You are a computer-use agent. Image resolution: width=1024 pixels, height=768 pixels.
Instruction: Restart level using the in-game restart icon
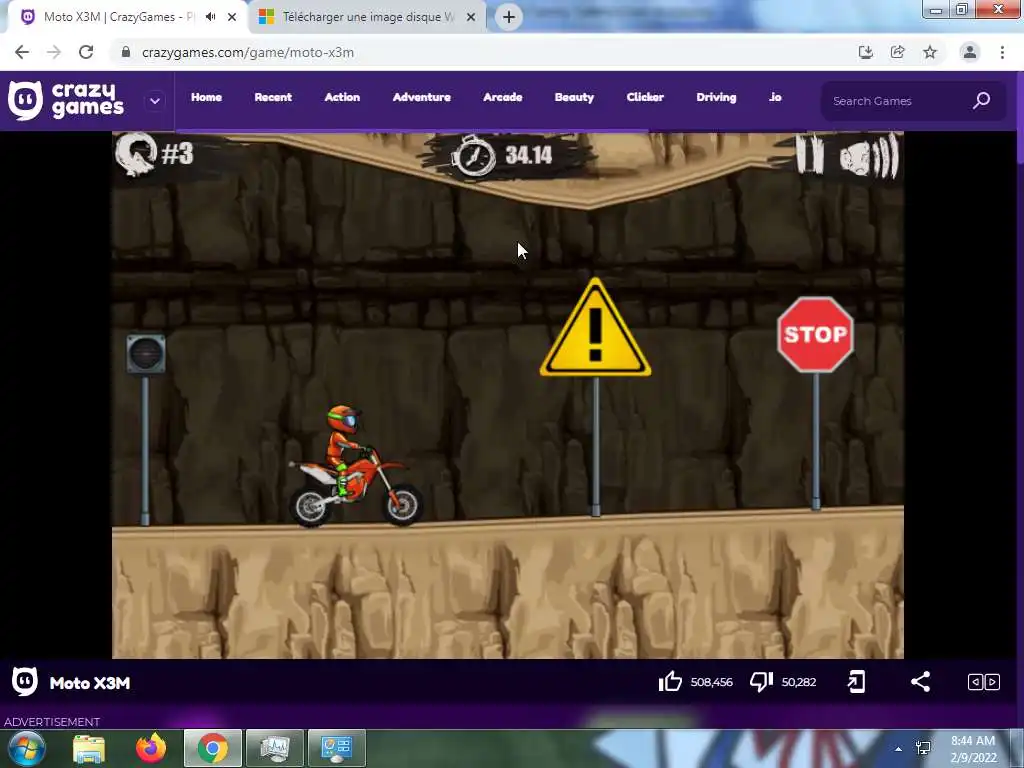[x=136, y=154]
